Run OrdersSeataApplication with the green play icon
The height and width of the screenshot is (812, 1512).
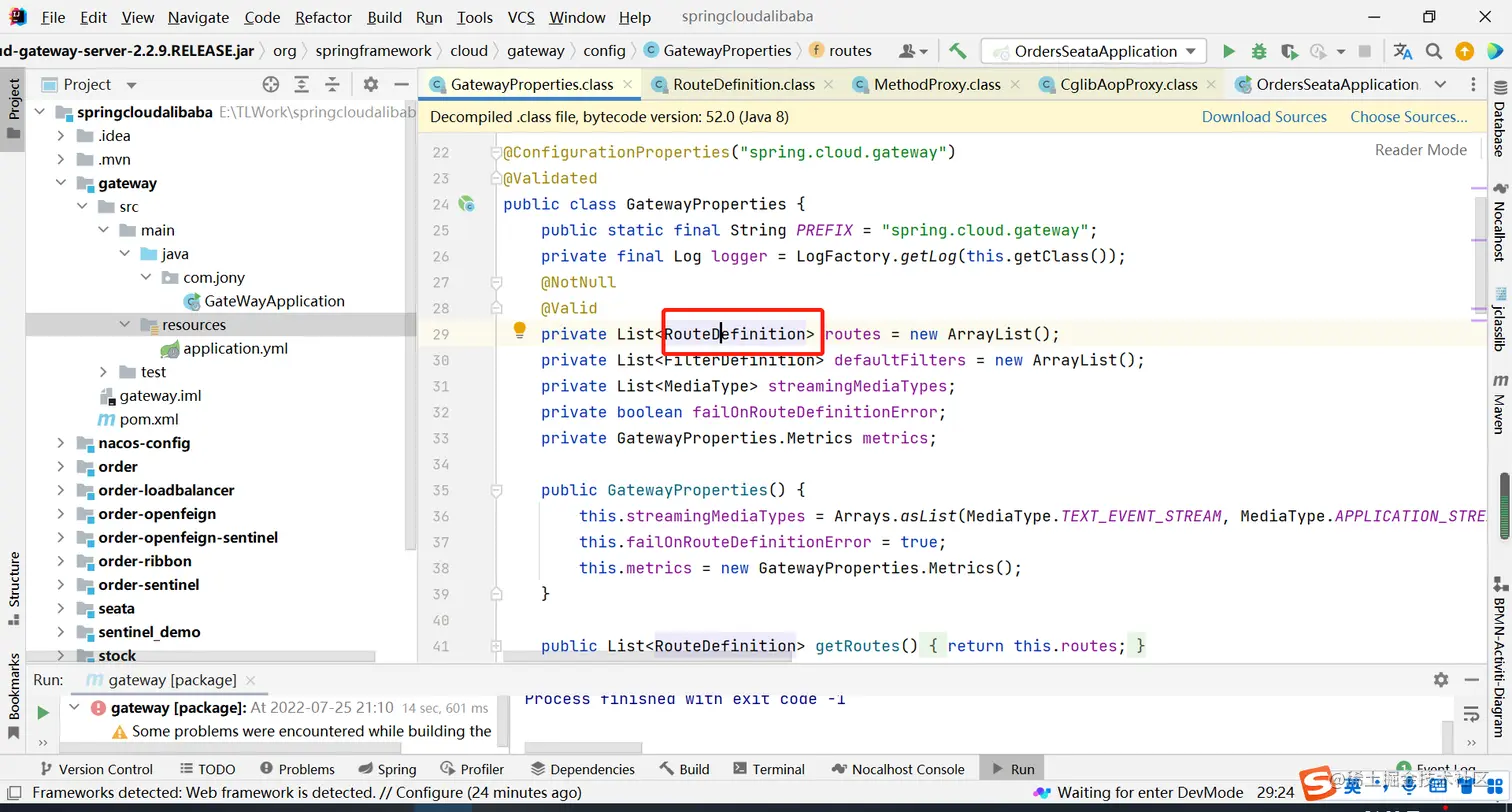(x=1229, y=51)
